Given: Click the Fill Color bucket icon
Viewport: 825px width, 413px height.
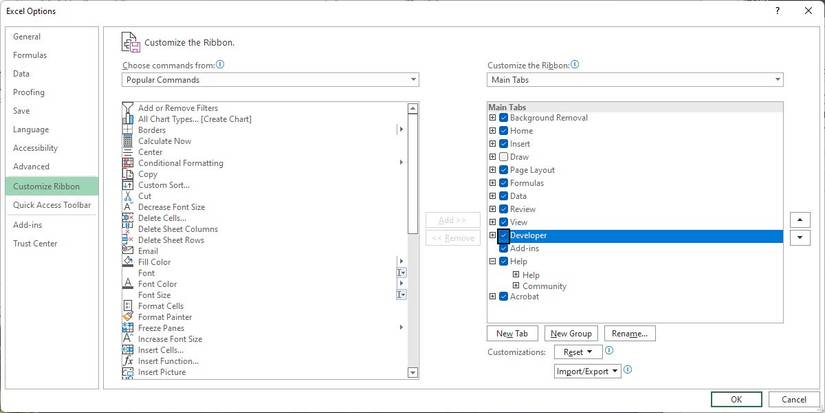Looking at the screenshot, I should 128,262.
